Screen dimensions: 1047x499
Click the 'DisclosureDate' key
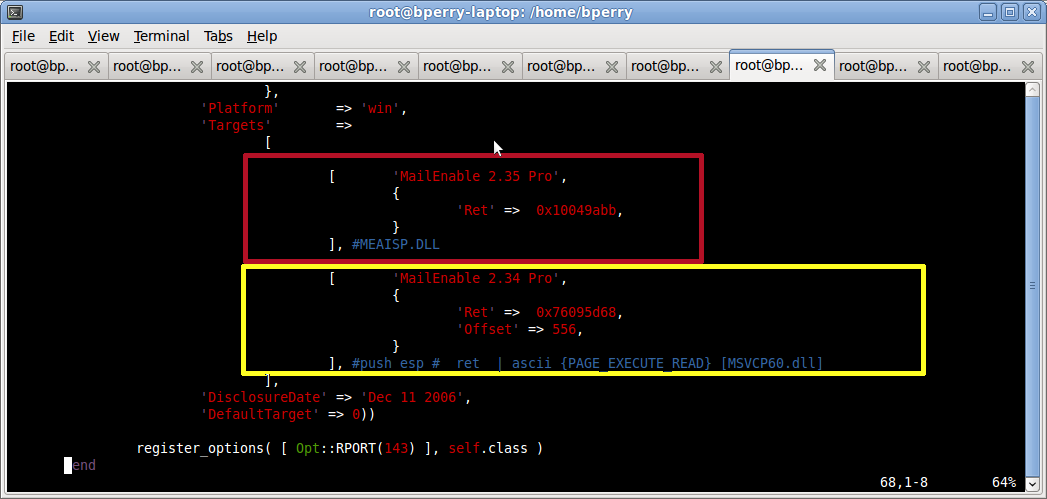click(x=265, y=397)
